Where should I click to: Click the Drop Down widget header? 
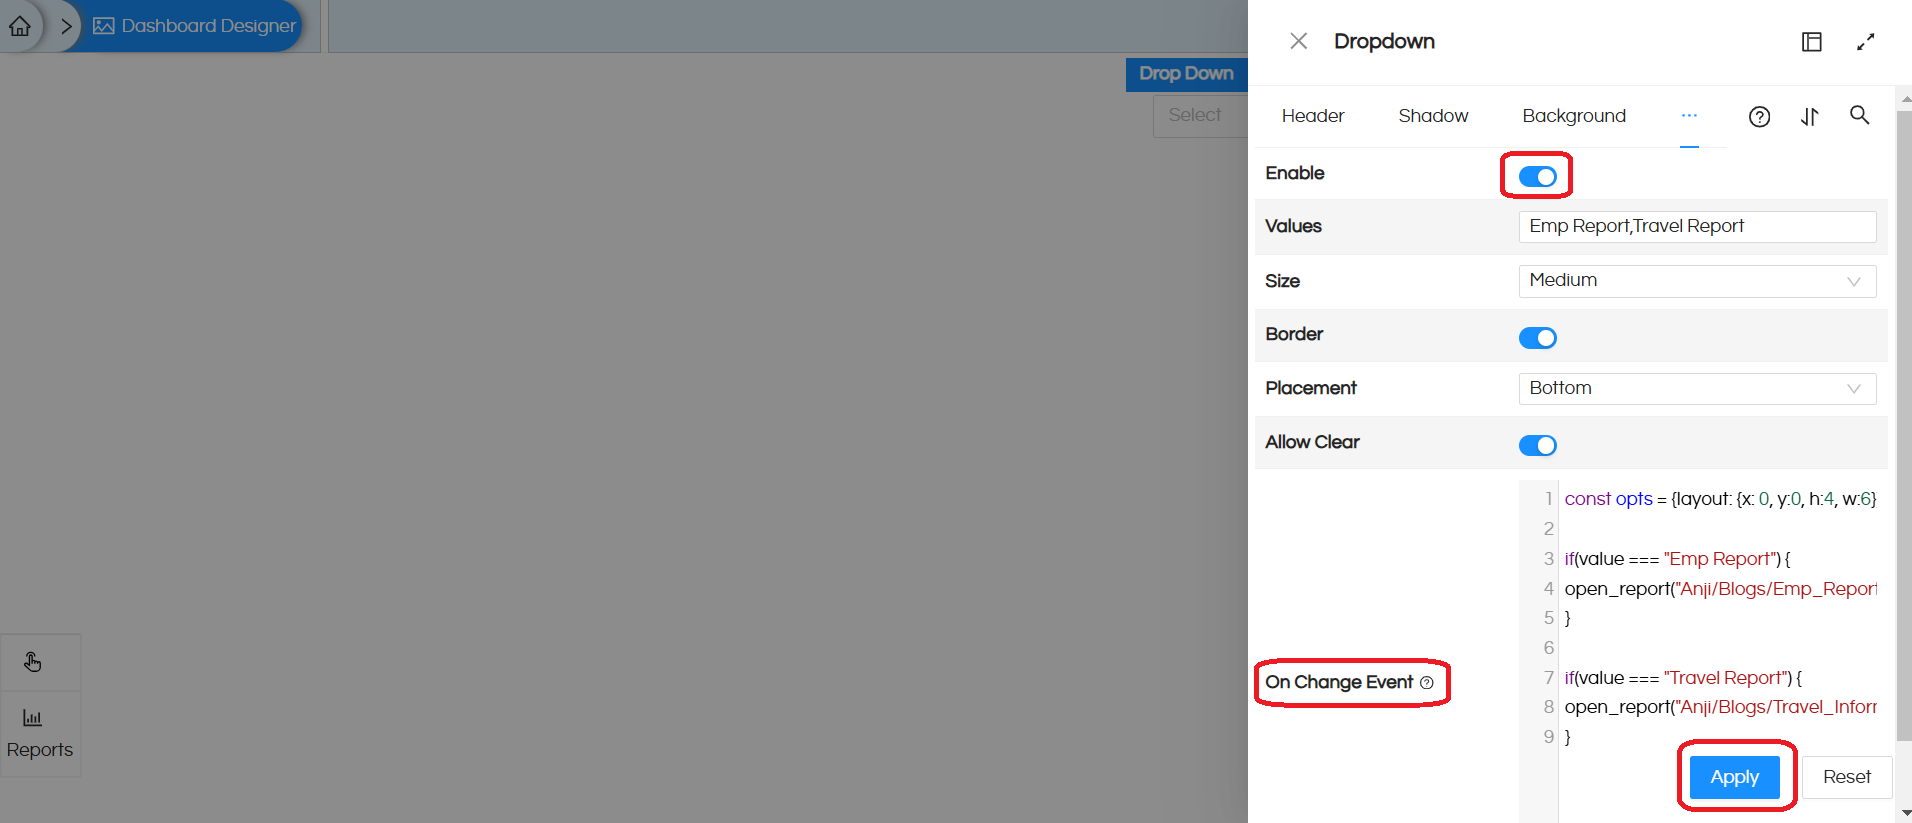(1187, 74)
